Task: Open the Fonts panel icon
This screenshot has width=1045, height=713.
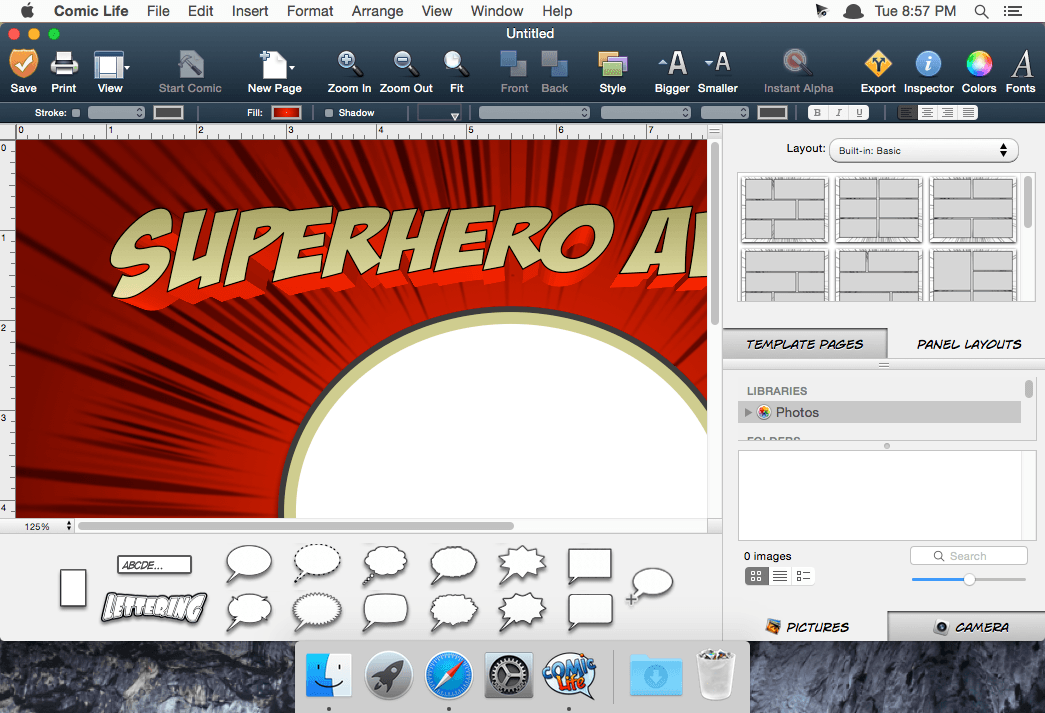Action: [1021, 65]
